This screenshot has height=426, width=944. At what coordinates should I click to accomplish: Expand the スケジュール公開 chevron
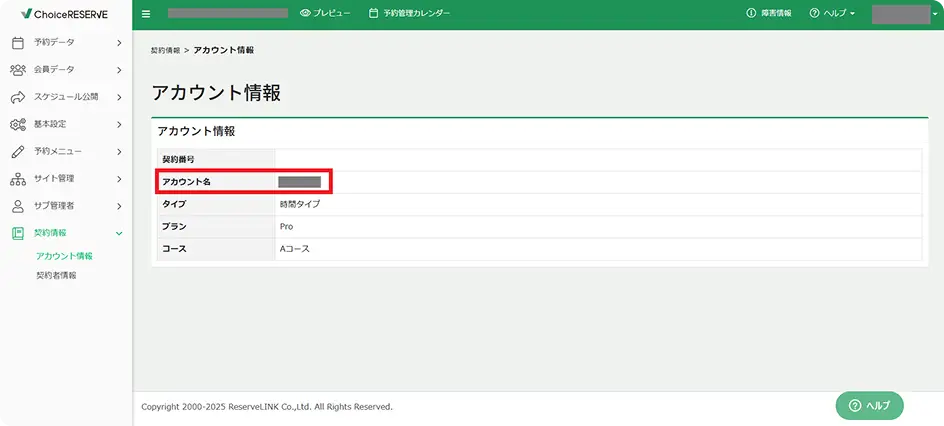119,97
